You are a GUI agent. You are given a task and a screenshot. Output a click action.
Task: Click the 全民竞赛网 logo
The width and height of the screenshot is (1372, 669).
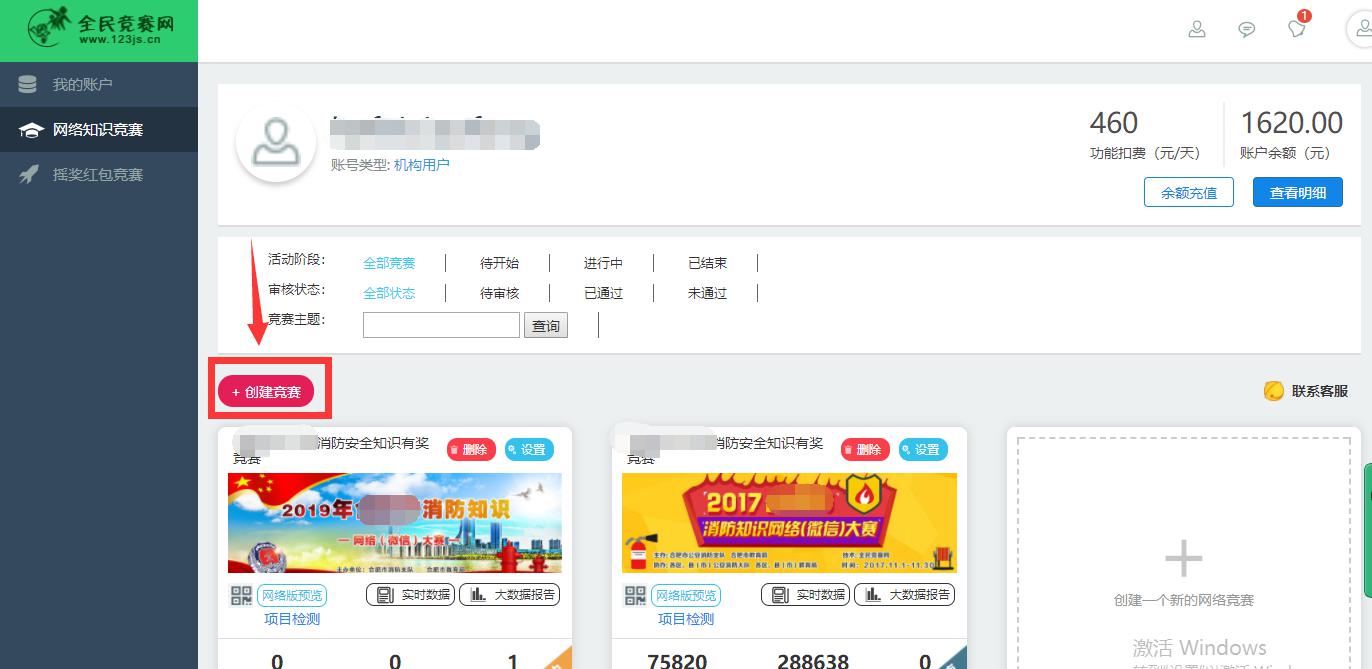coord(99,30)
